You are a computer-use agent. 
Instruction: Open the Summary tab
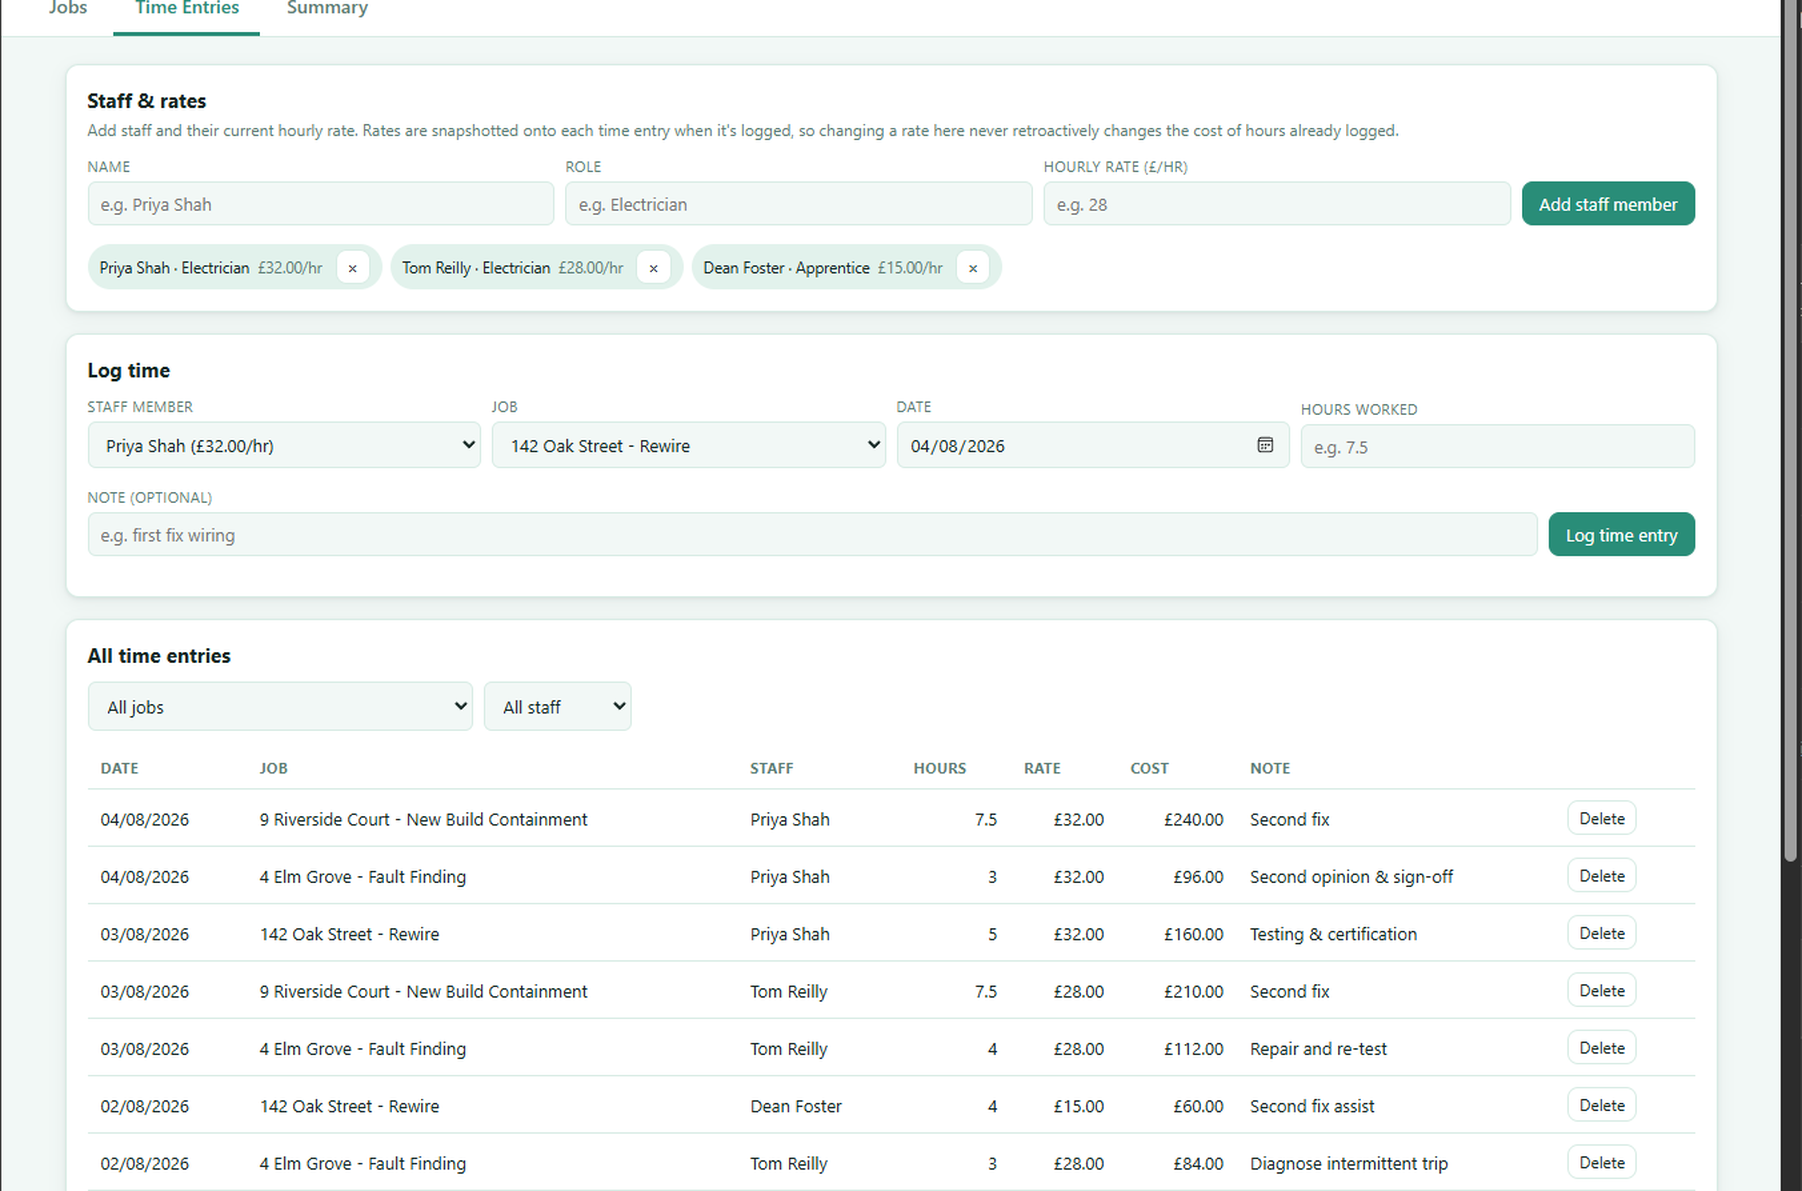coord(327,10)
